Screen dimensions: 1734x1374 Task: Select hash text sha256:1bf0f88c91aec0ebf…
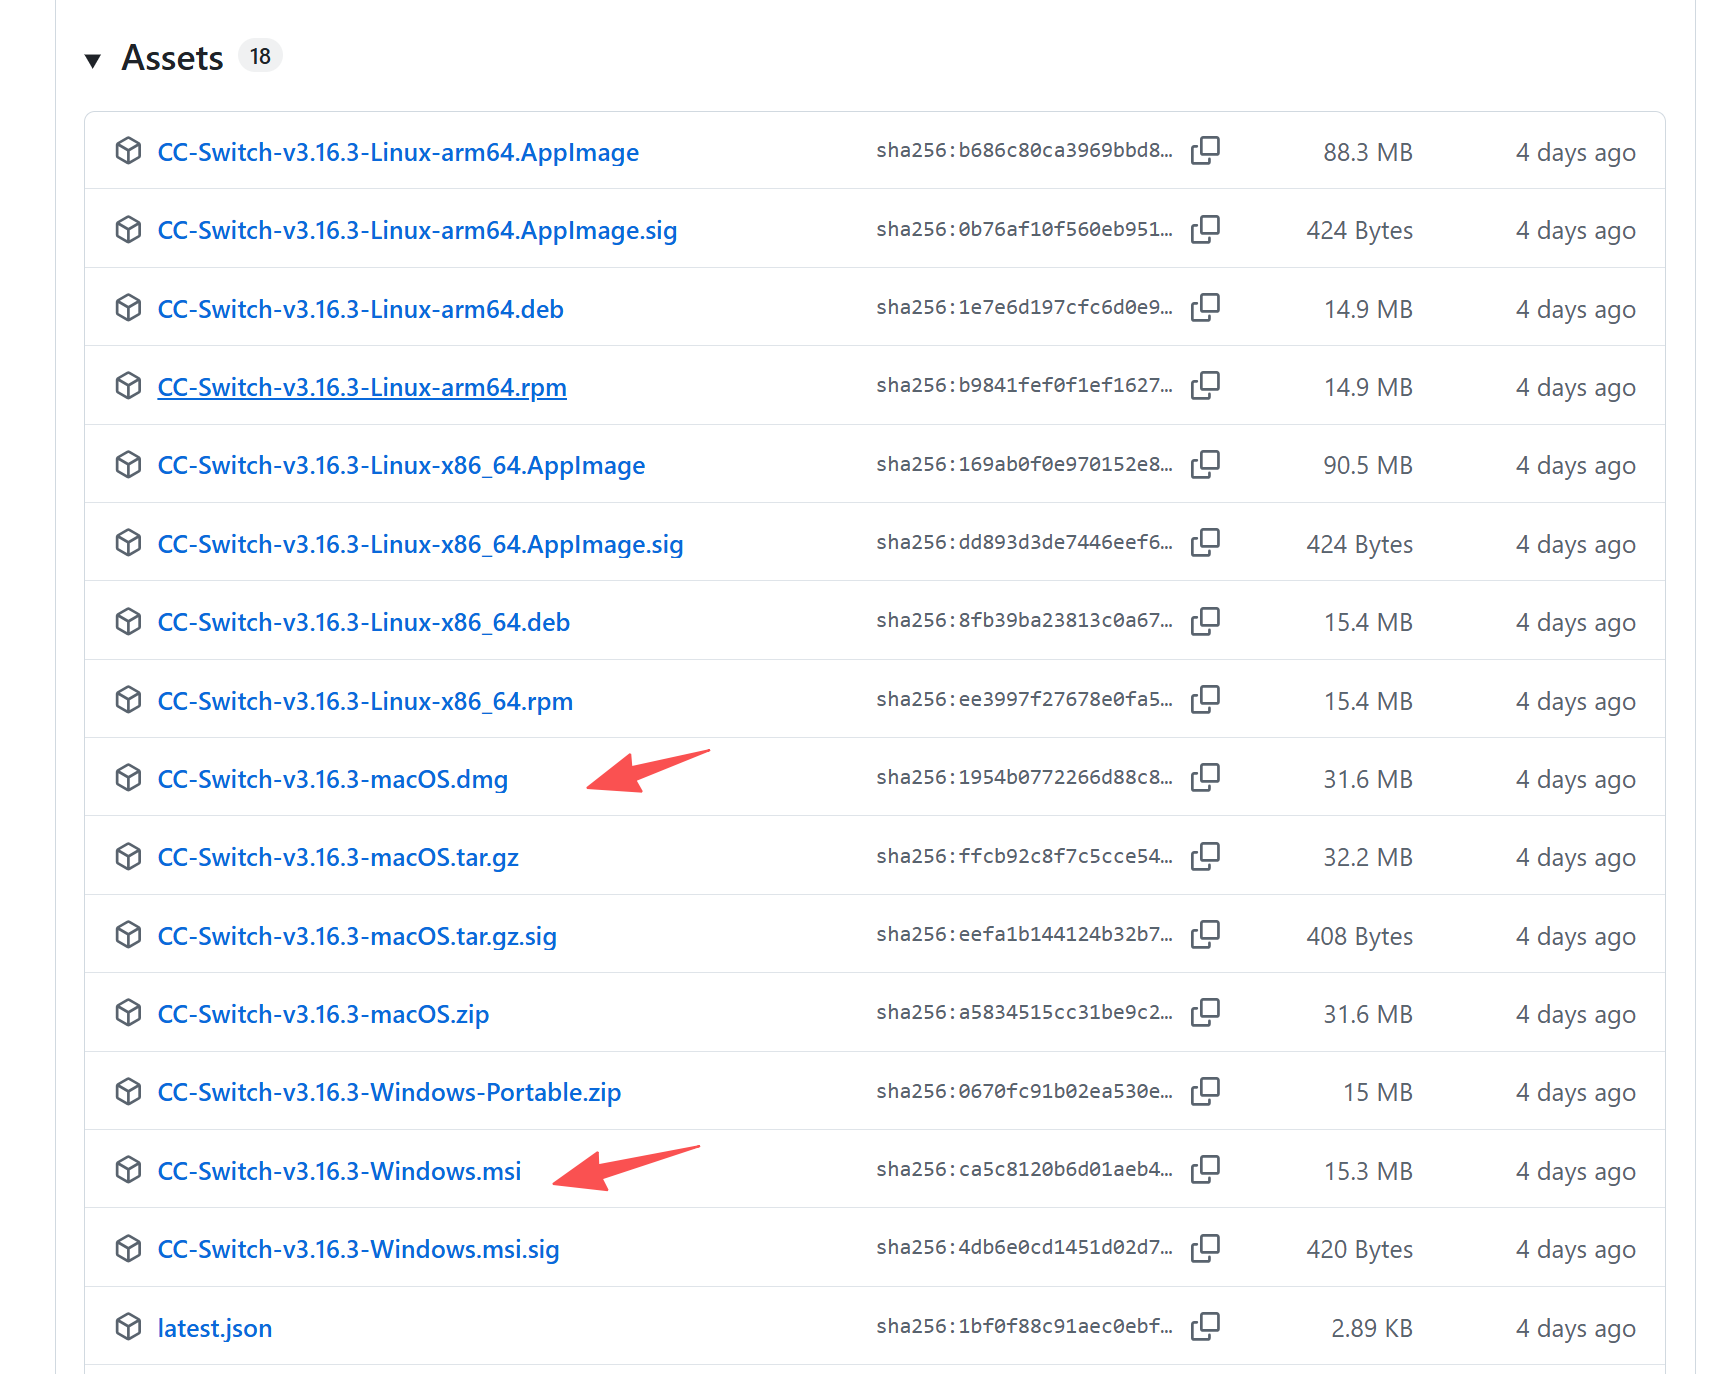click(1024, 1327)
